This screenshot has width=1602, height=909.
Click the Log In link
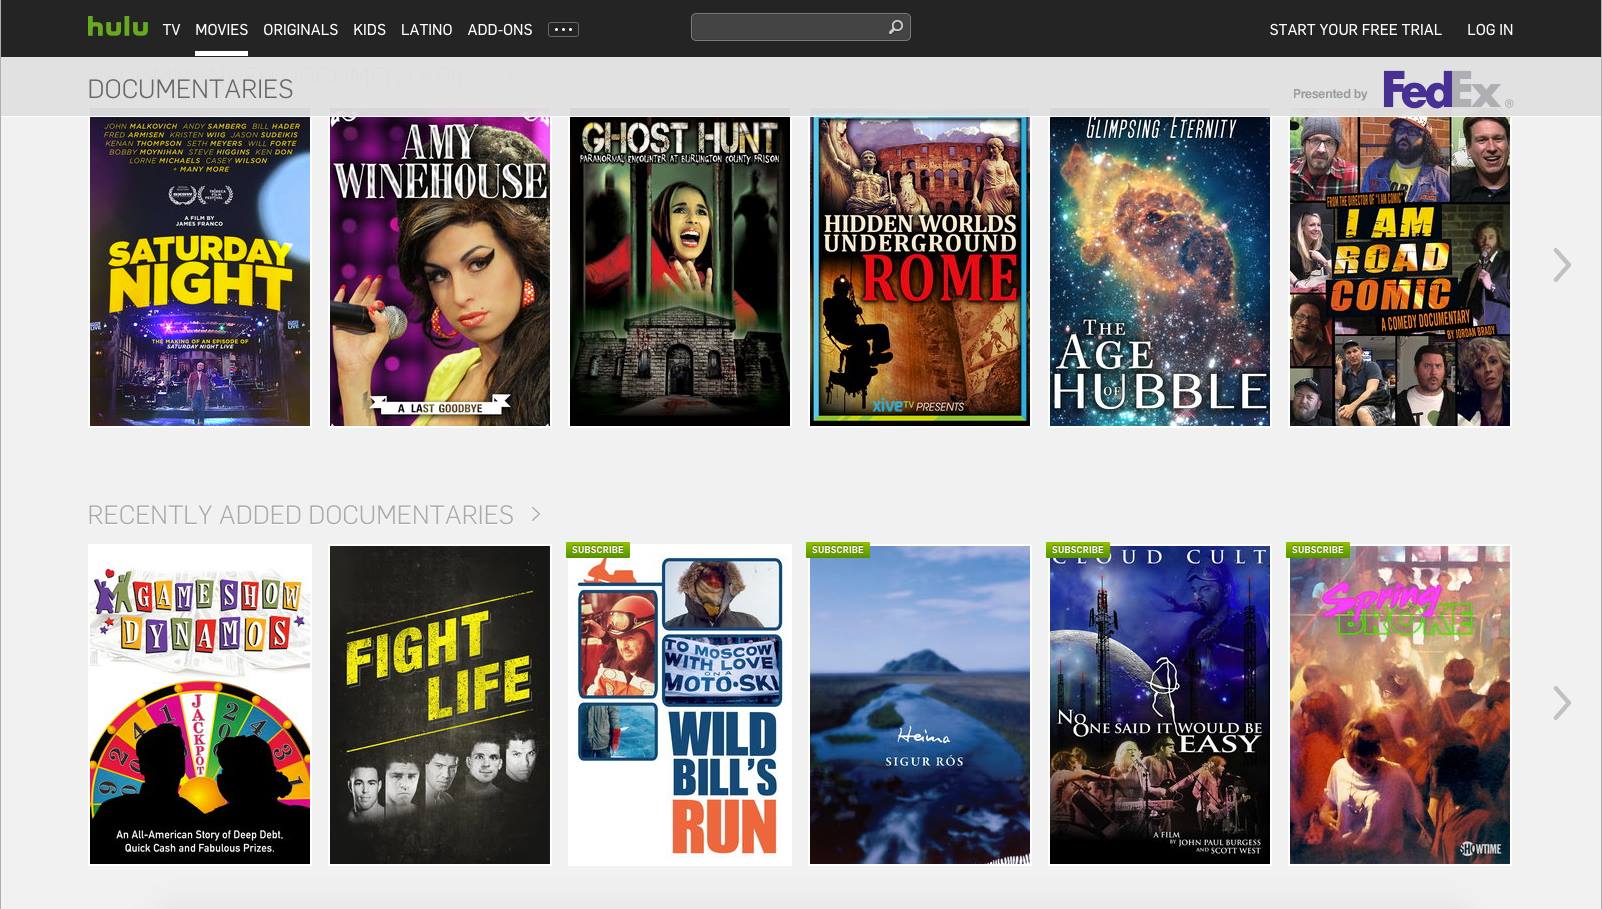coord(1490,30)
